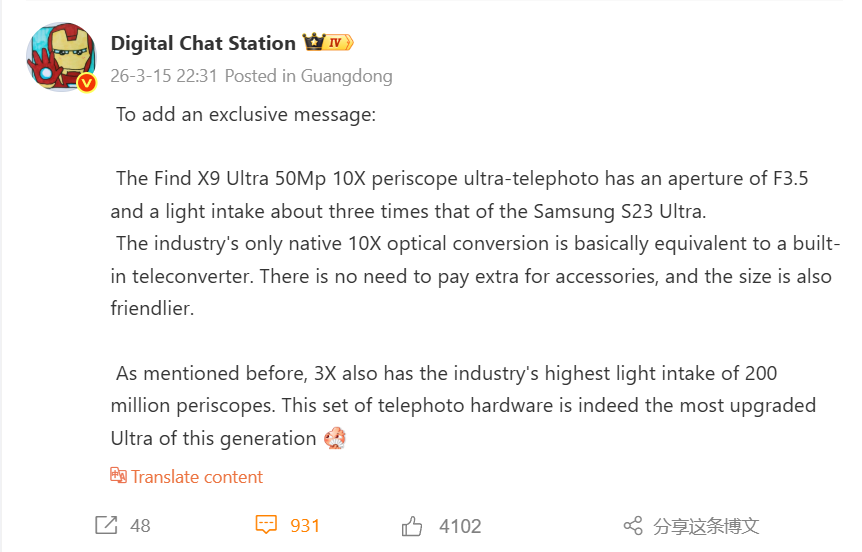Click the like count 4102

(x=460, y=526)
